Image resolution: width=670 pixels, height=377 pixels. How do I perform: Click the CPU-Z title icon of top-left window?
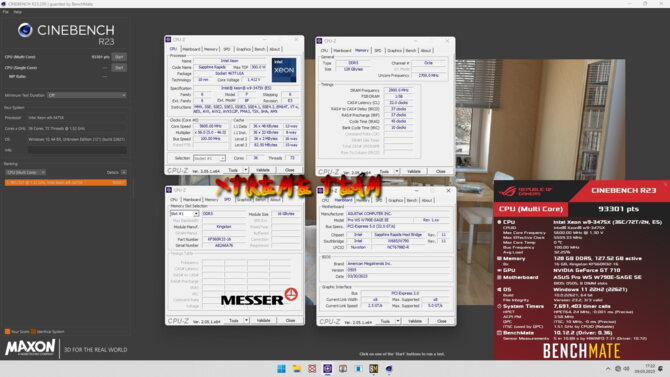(x=168, y=39)
